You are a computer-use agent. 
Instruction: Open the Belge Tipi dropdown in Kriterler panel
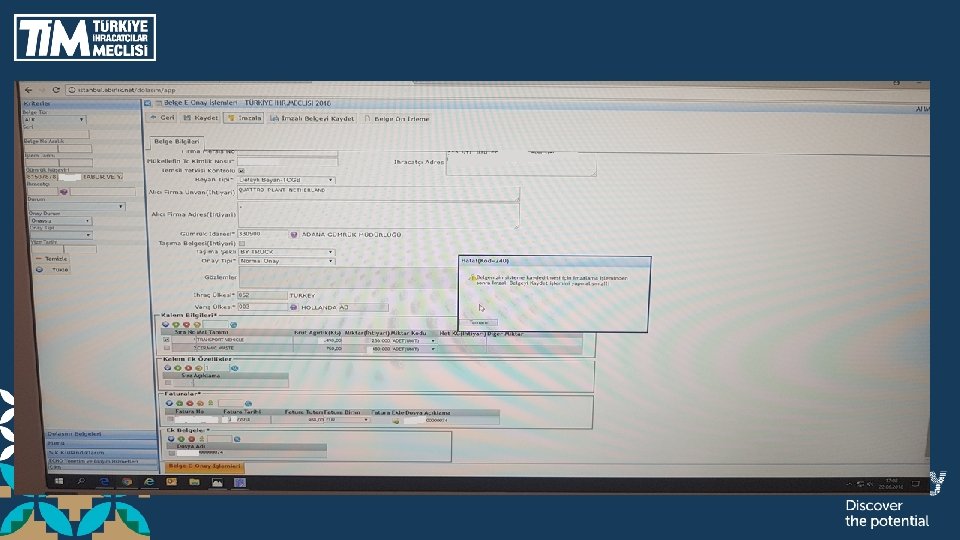54,119
